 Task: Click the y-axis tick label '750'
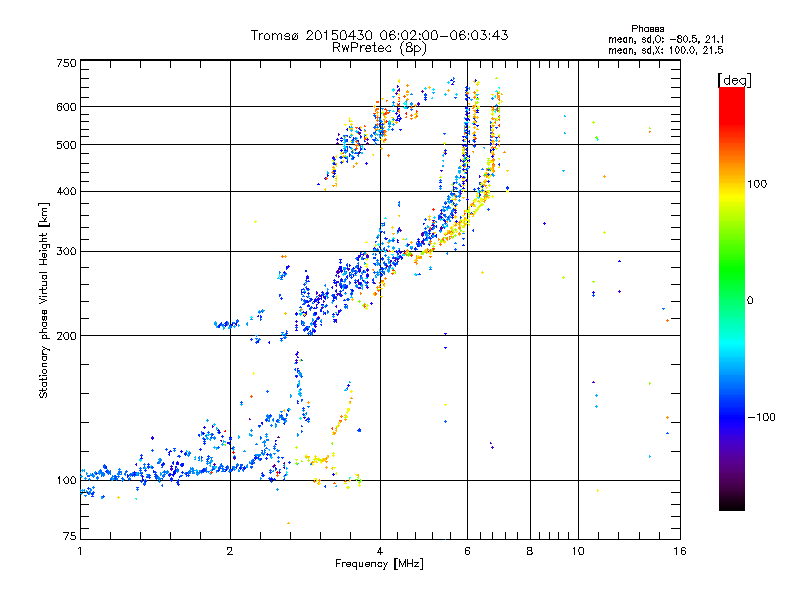(66, 63)
